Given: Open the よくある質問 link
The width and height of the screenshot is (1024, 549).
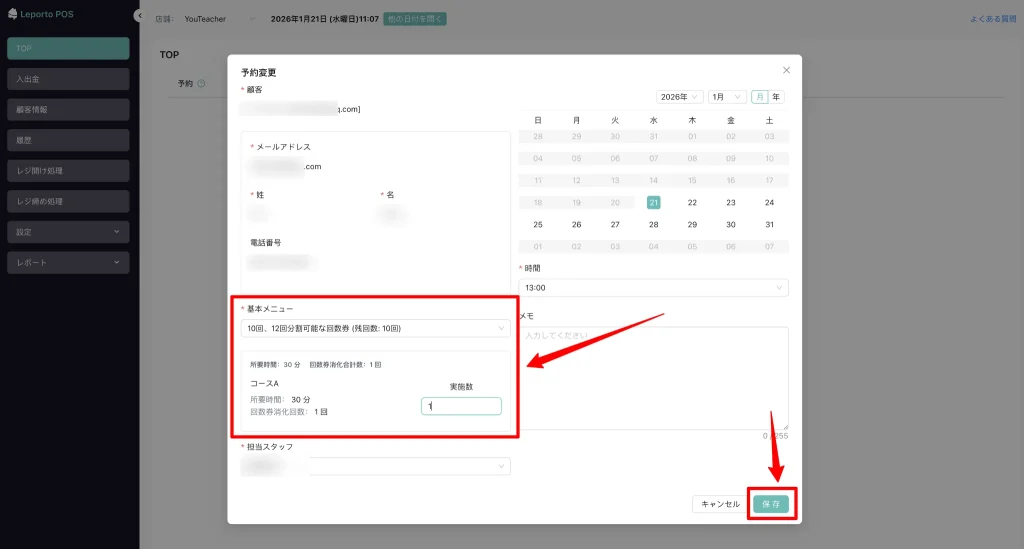Looking at the screenshot, I should tap(993, 19).
